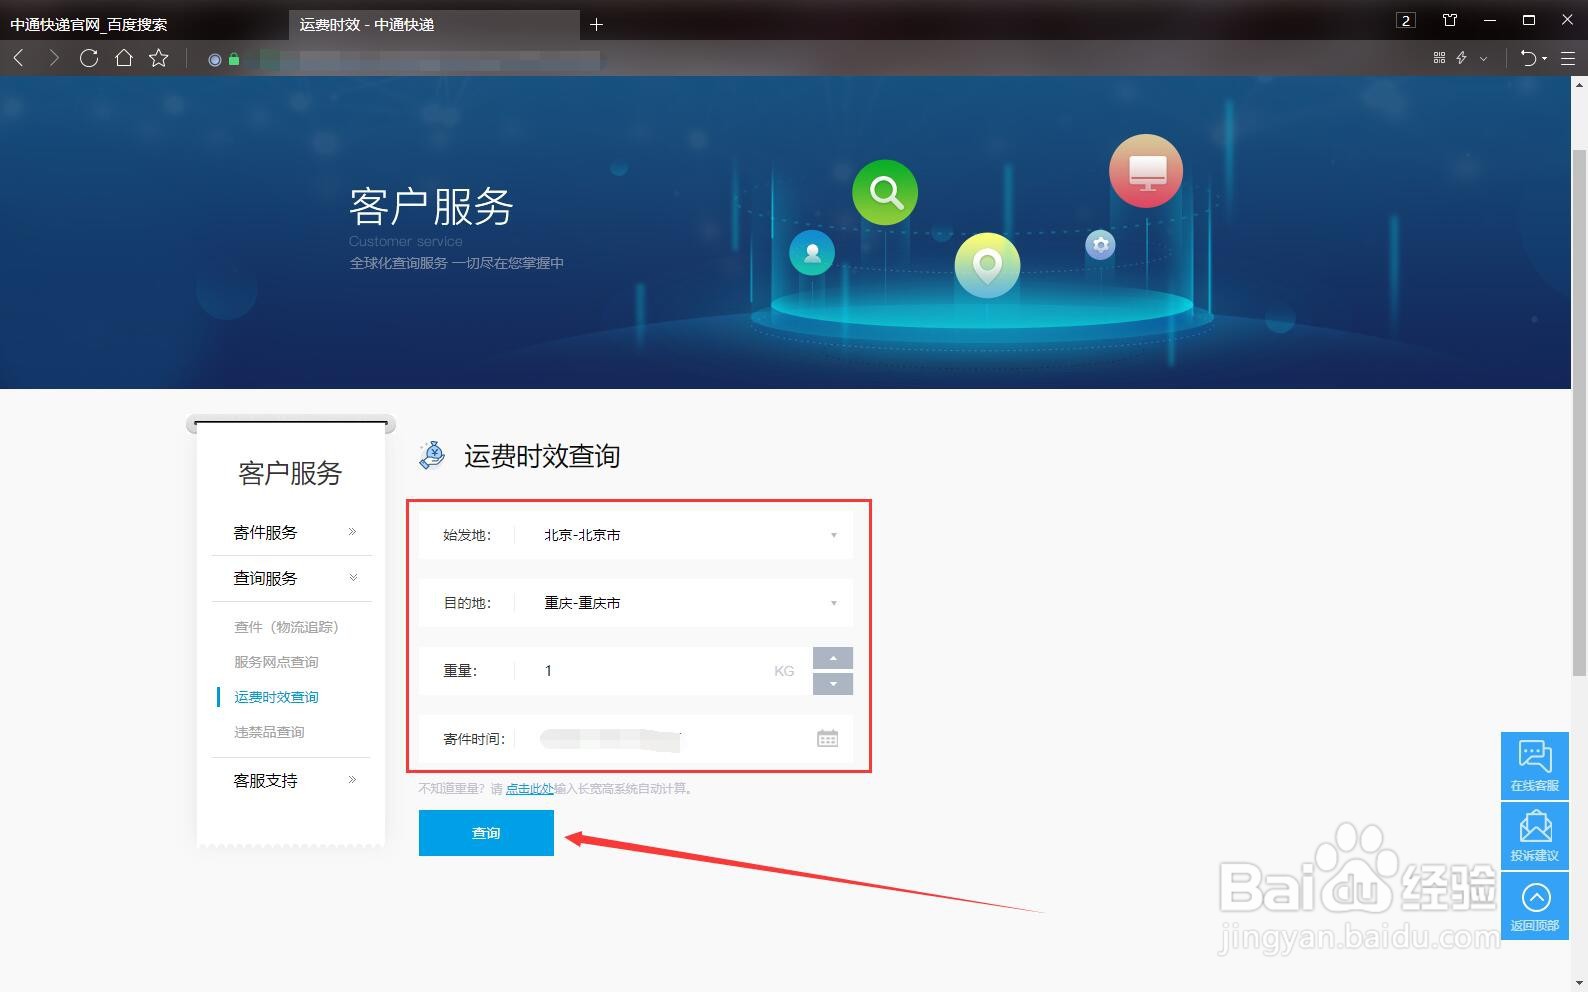The width and height of the screenshot is (1588, 992).
Task: Open 查件（物流追踪）in sidebar
Action: (287, 627)
